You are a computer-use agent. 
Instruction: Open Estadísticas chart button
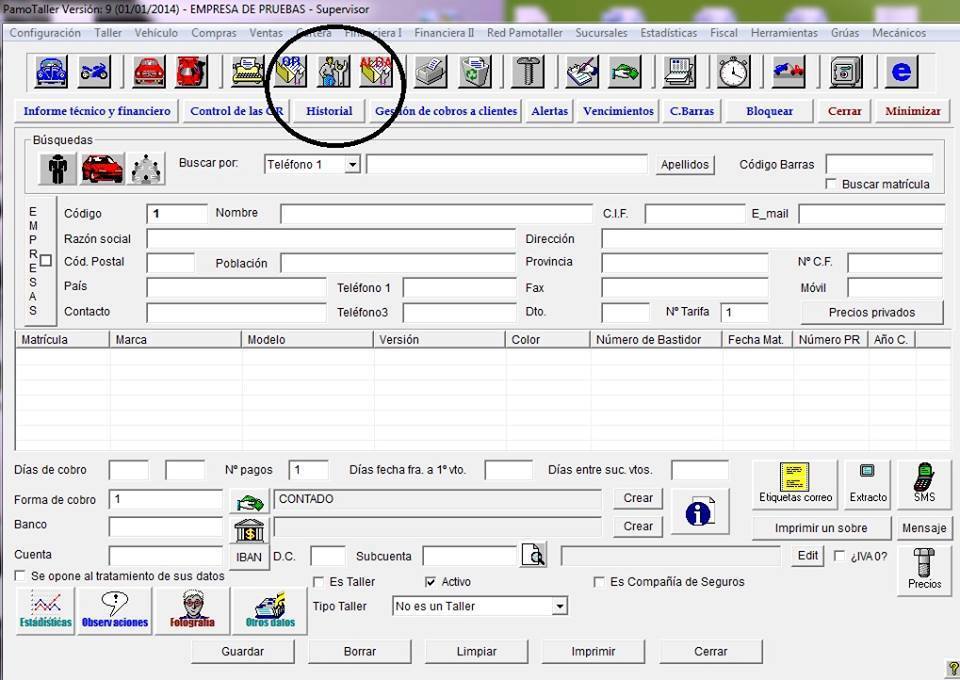45,611
